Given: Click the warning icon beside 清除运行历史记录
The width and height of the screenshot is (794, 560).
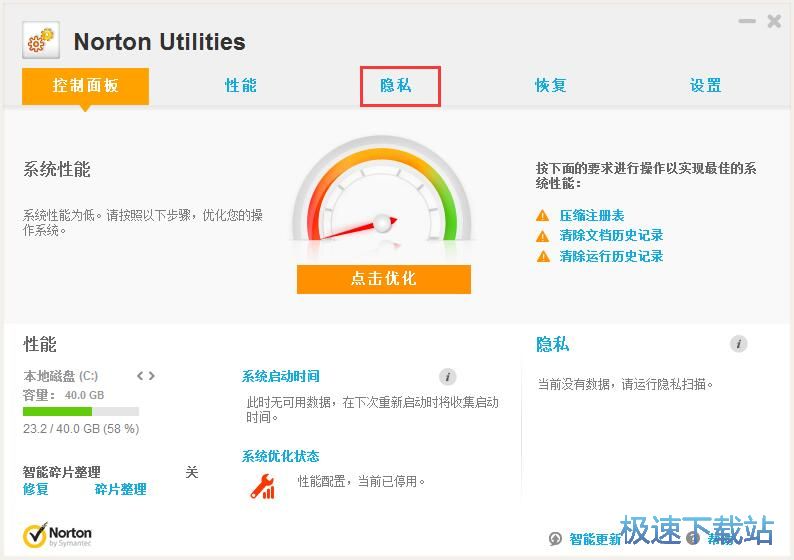Looking at the screenshot, I should [x=543, y=256].
